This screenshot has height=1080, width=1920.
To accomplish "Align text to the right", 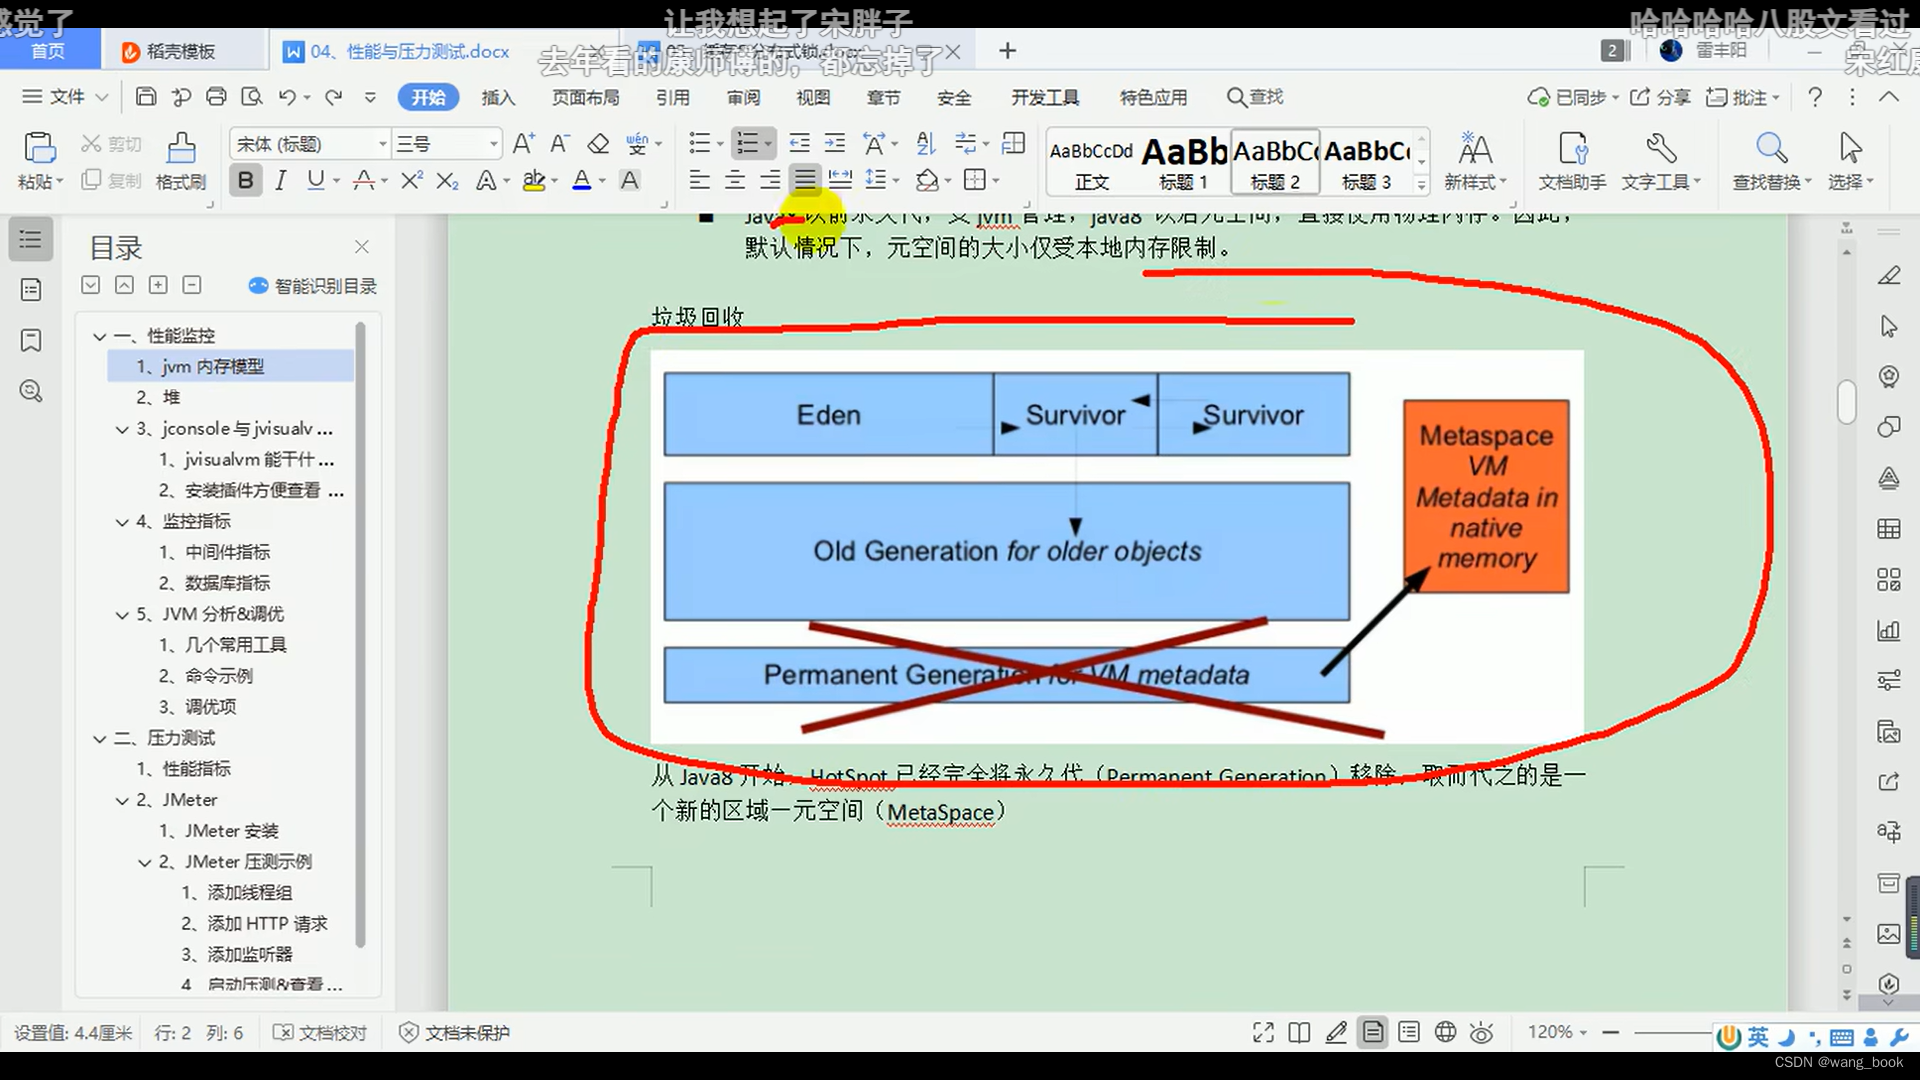I will tap(770, 180).
